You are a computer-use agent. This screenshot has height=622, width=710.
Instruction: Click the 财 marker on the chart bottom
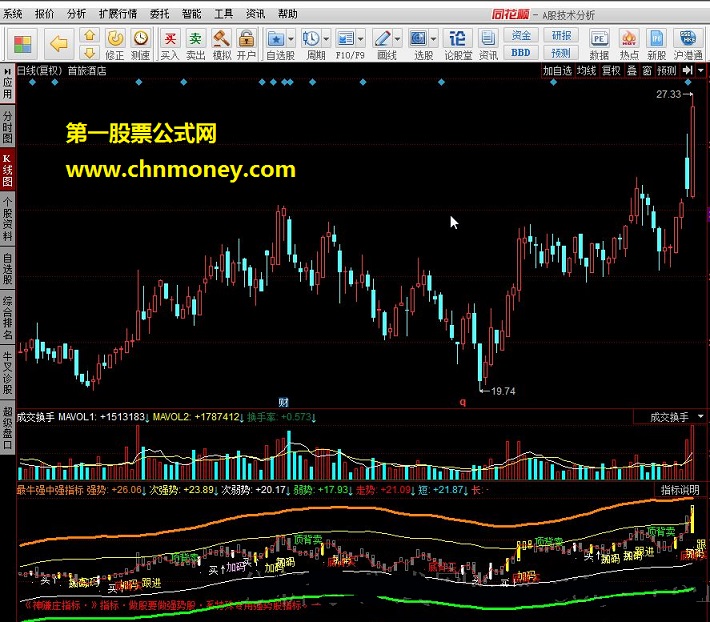click(283, 402)
